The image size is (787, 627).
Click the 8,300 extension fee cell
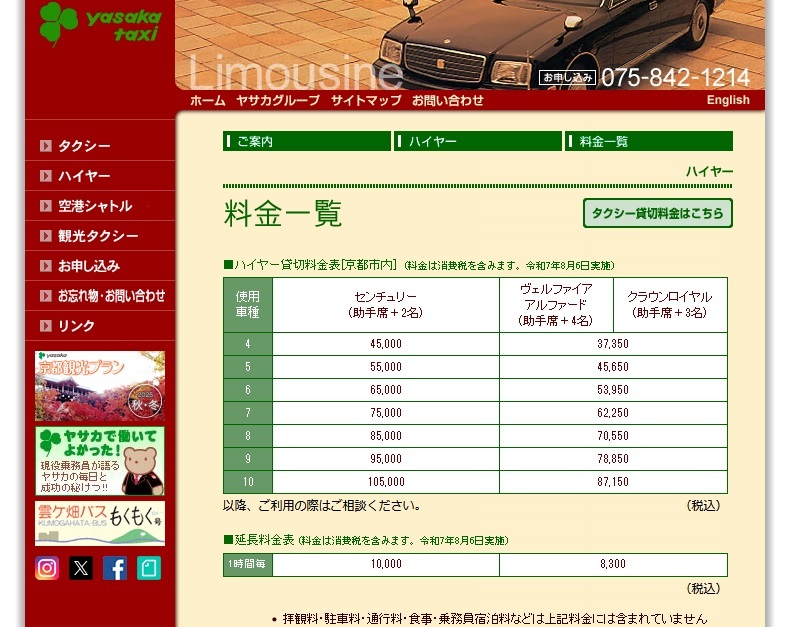point(613,564)
